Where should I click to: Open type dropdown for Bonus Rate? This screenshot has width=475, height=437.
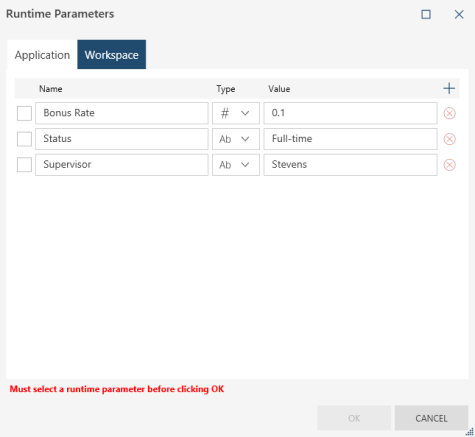[x=236, y=113]
